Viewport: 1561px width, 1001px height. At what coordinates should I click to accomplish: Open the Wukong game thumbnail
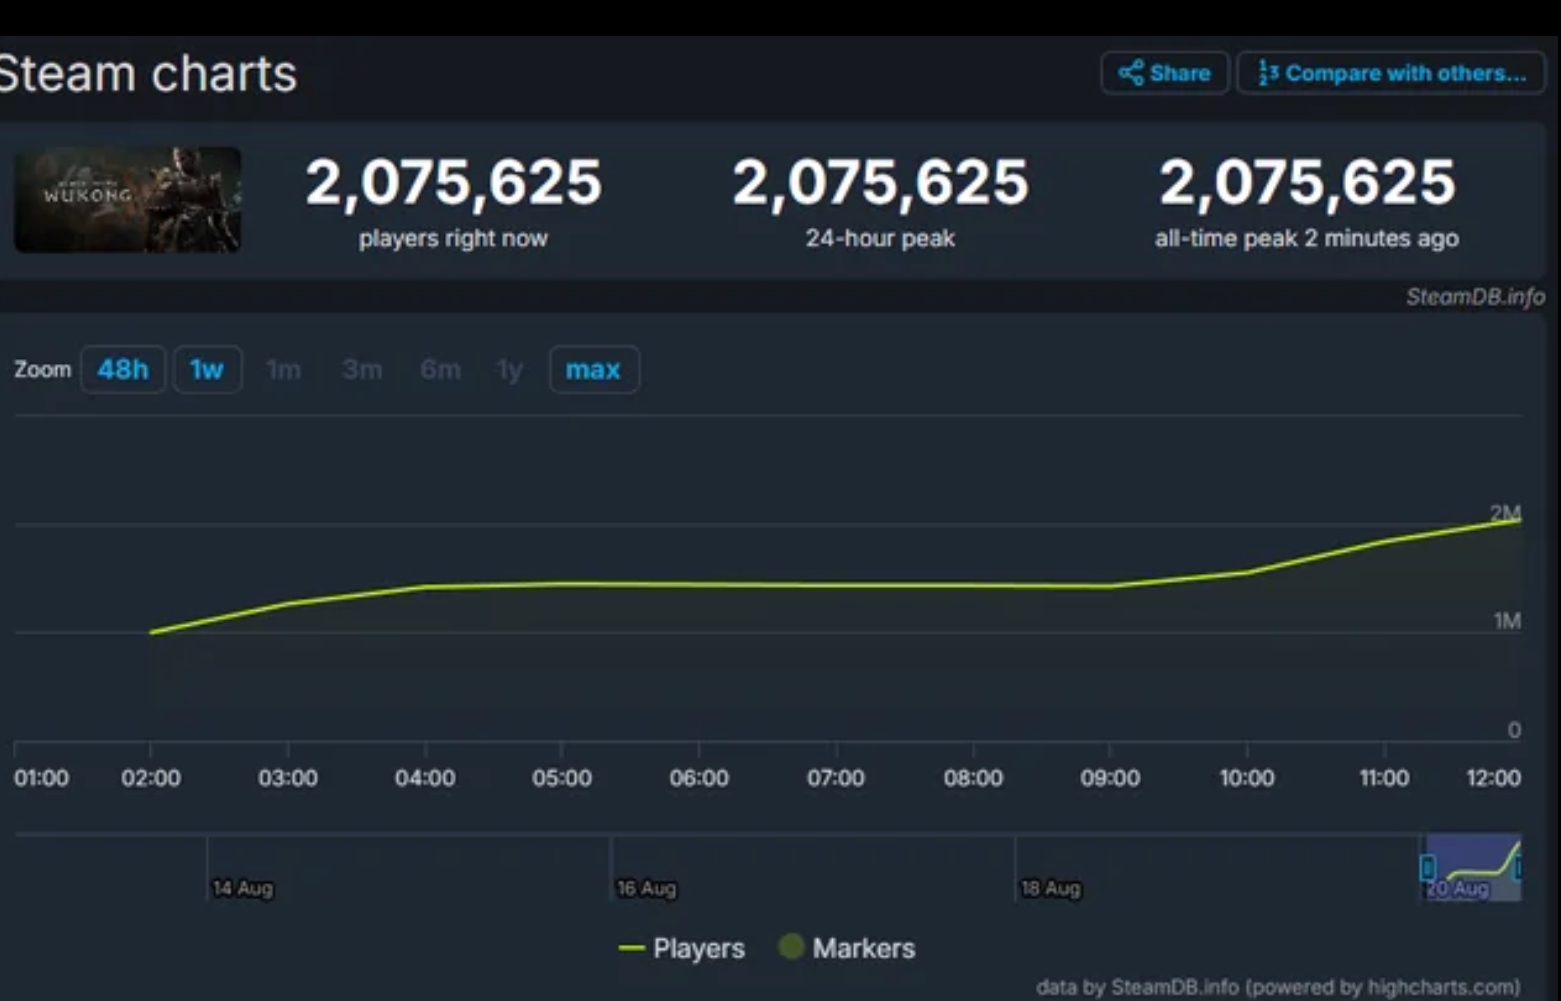tap(127, 199)
